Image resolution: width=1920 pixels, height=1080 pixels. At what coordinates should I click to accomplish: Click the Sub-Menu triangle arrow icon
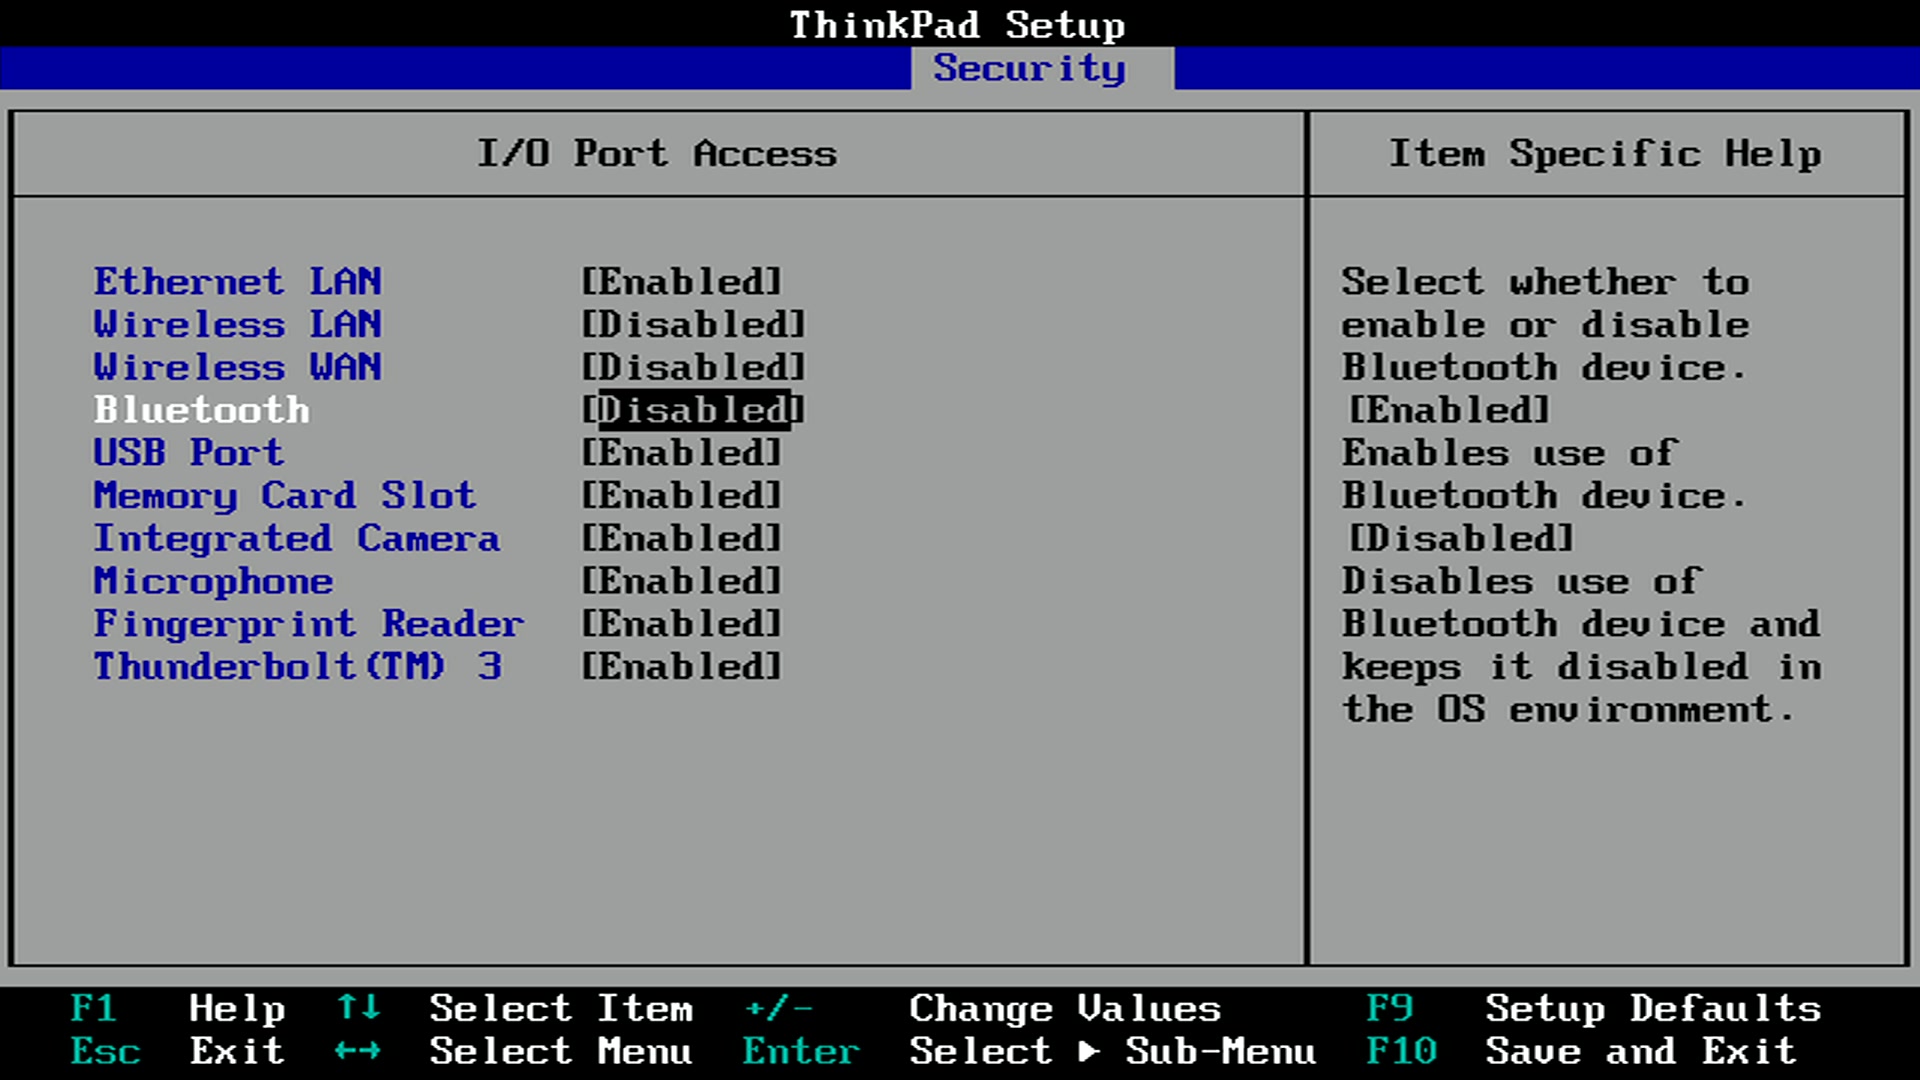click(1089, 1051)
